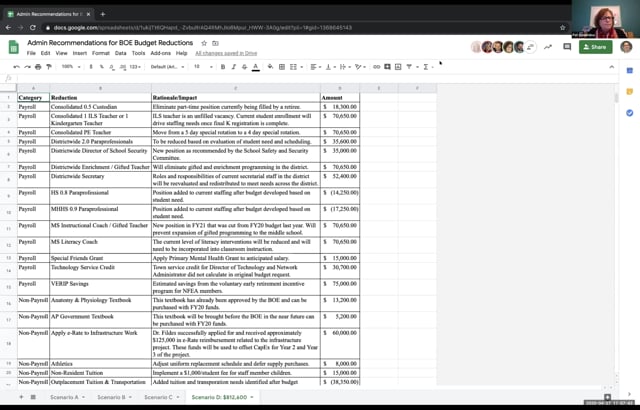Click the Redo toolbar icon
The image size is (640, 410).
coord(27,67)
